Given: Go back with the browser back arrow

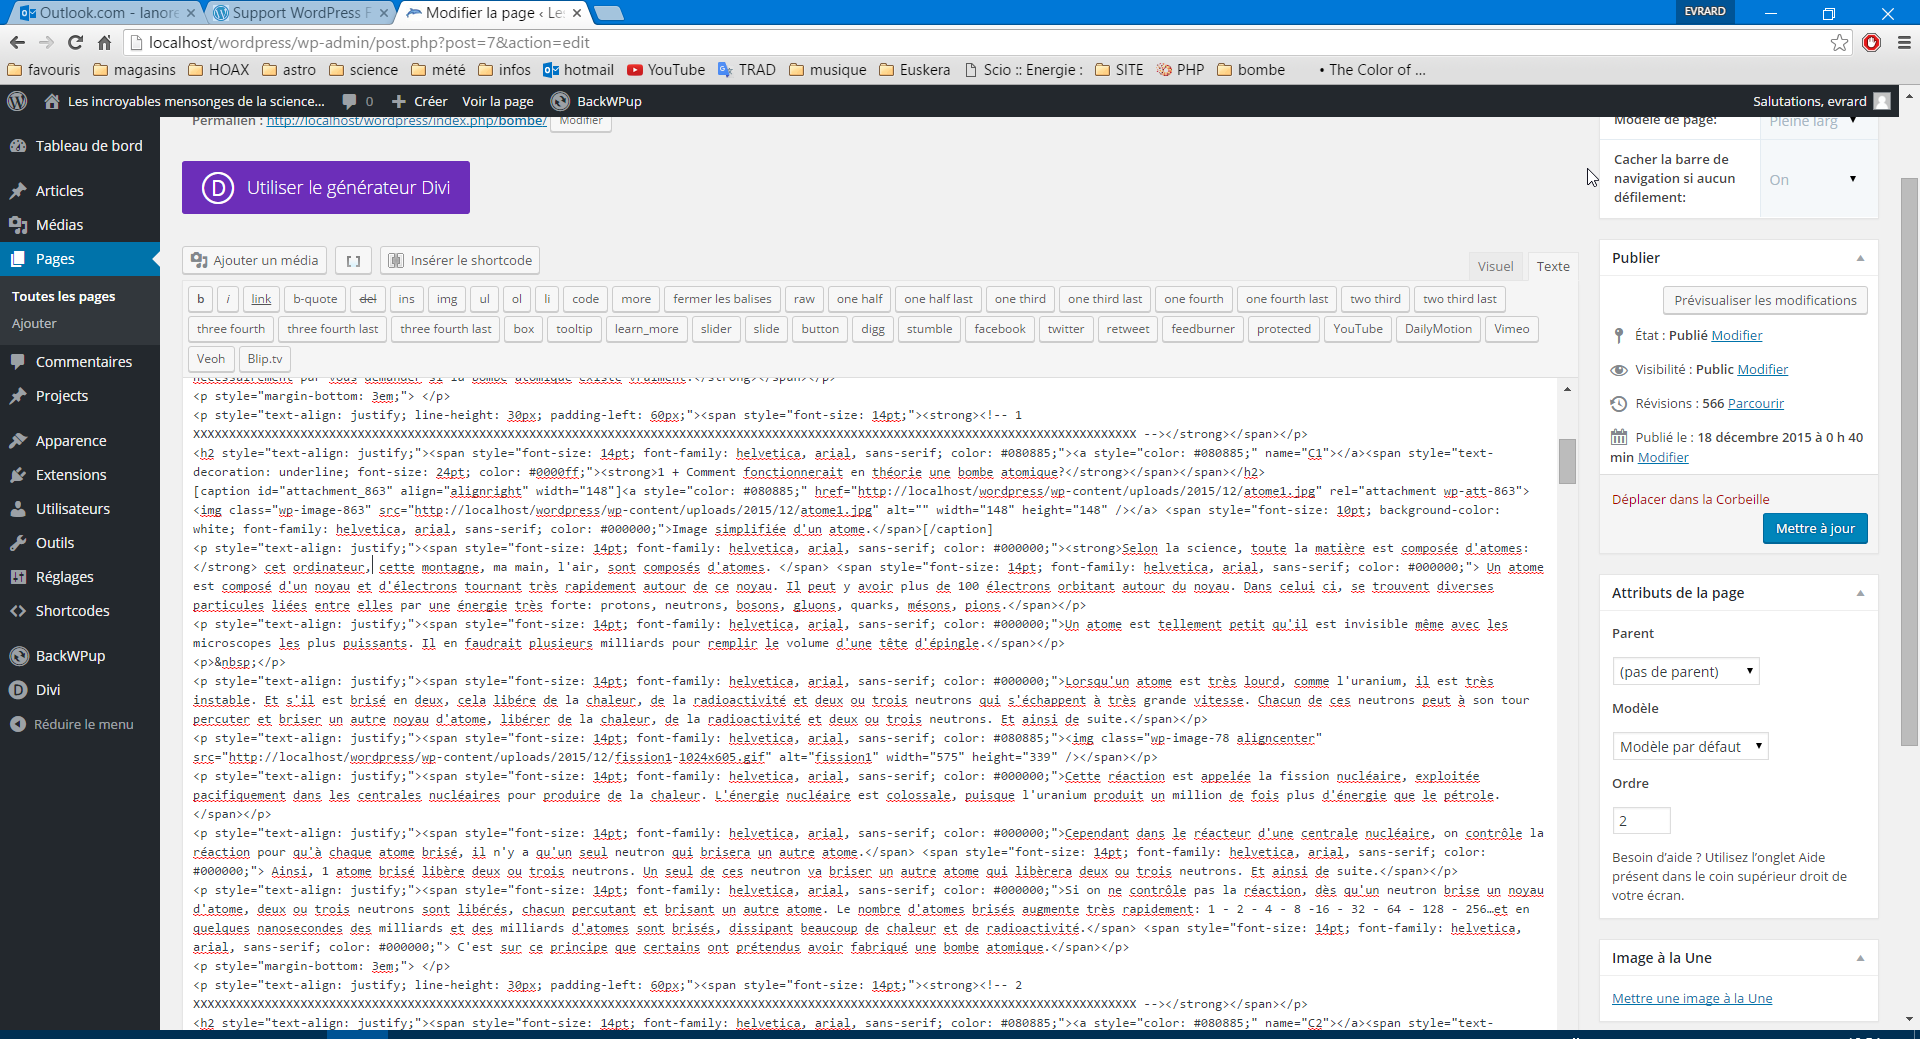Looking at the screenshot, I should pos(17,42).
